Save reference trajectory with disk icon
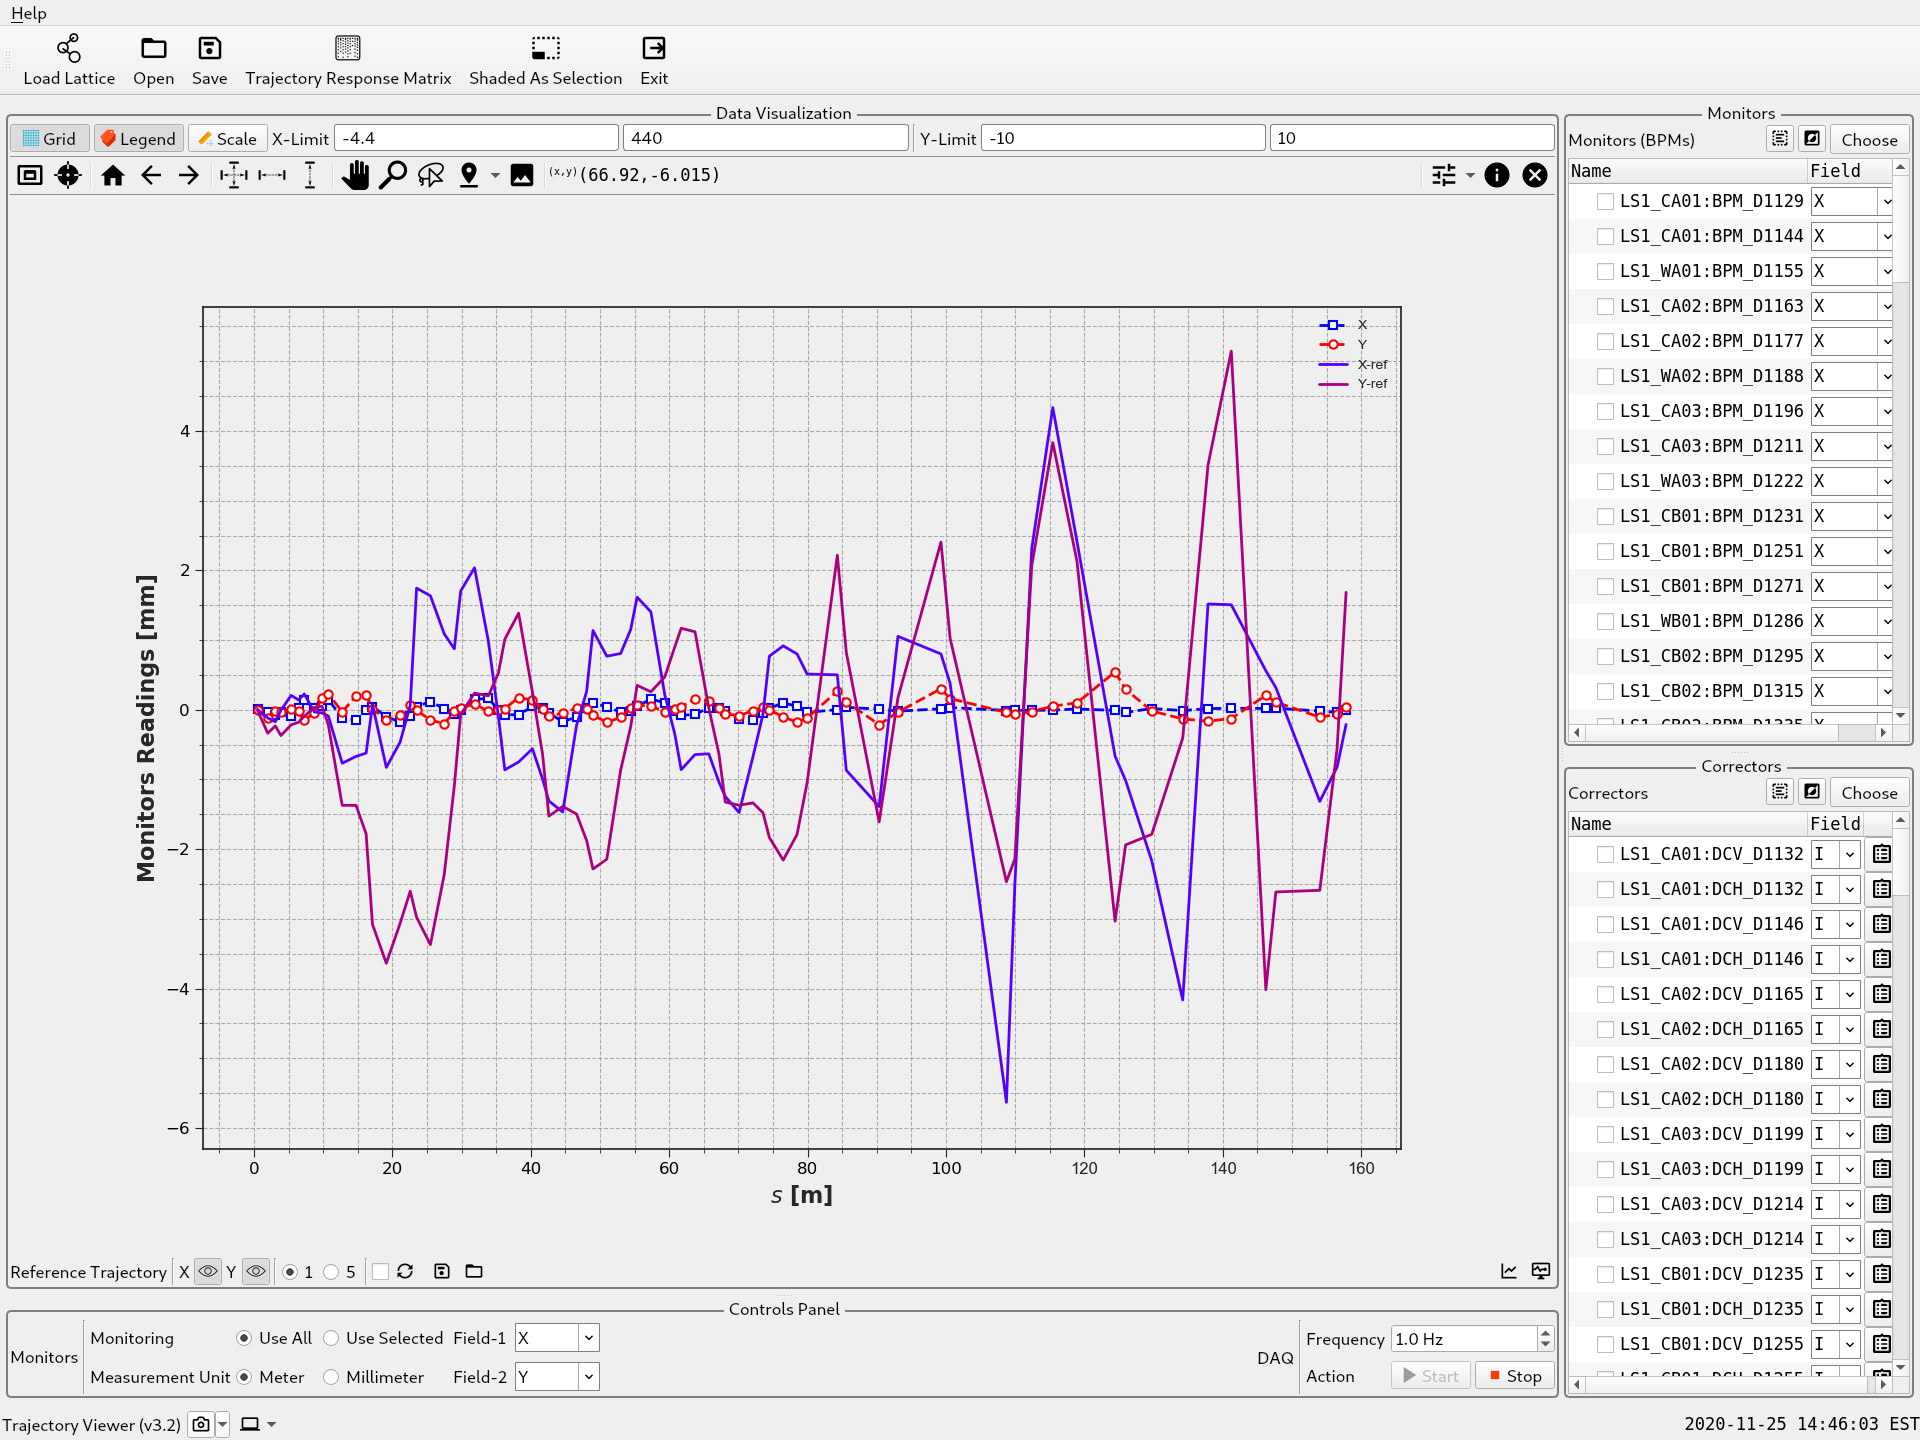Image resolution: width=1920 pixels, height=1440 pixels. [x=442, y=1271]
